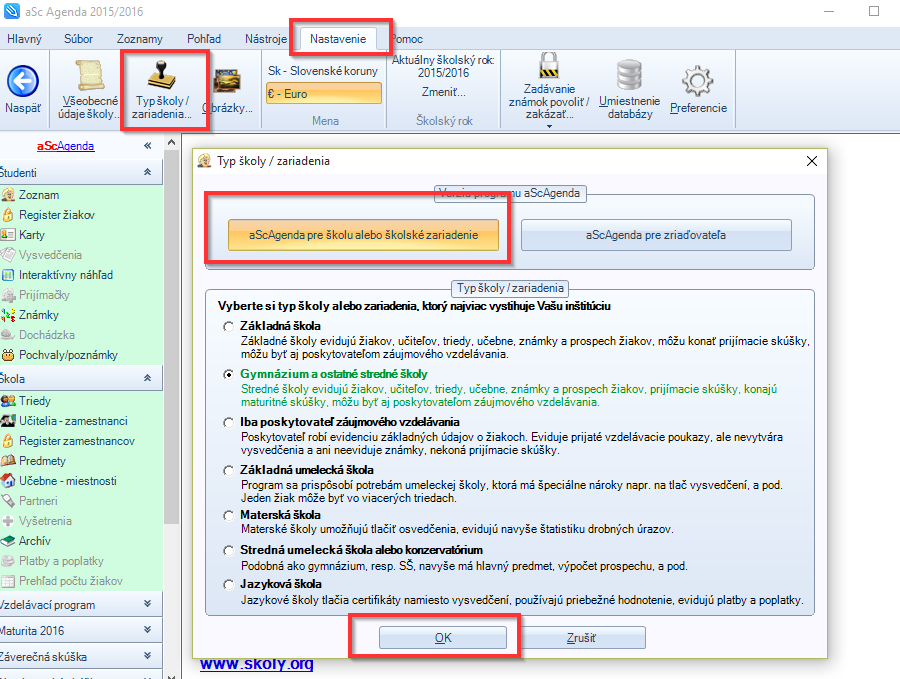900x679 pixels.
Task: Open the aScAgenda sidebar link
Action: point(65,146)
